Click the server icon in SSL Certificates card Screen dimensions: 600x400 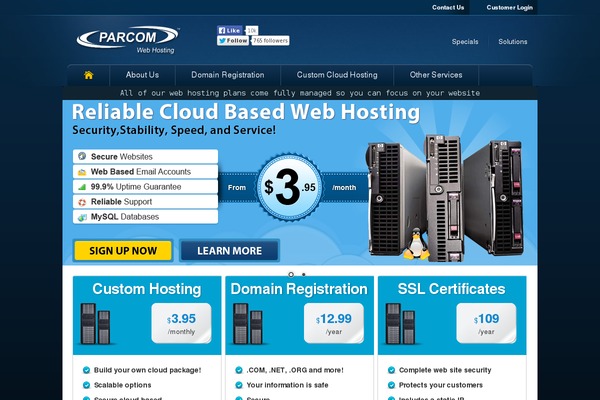coord(400,324)
